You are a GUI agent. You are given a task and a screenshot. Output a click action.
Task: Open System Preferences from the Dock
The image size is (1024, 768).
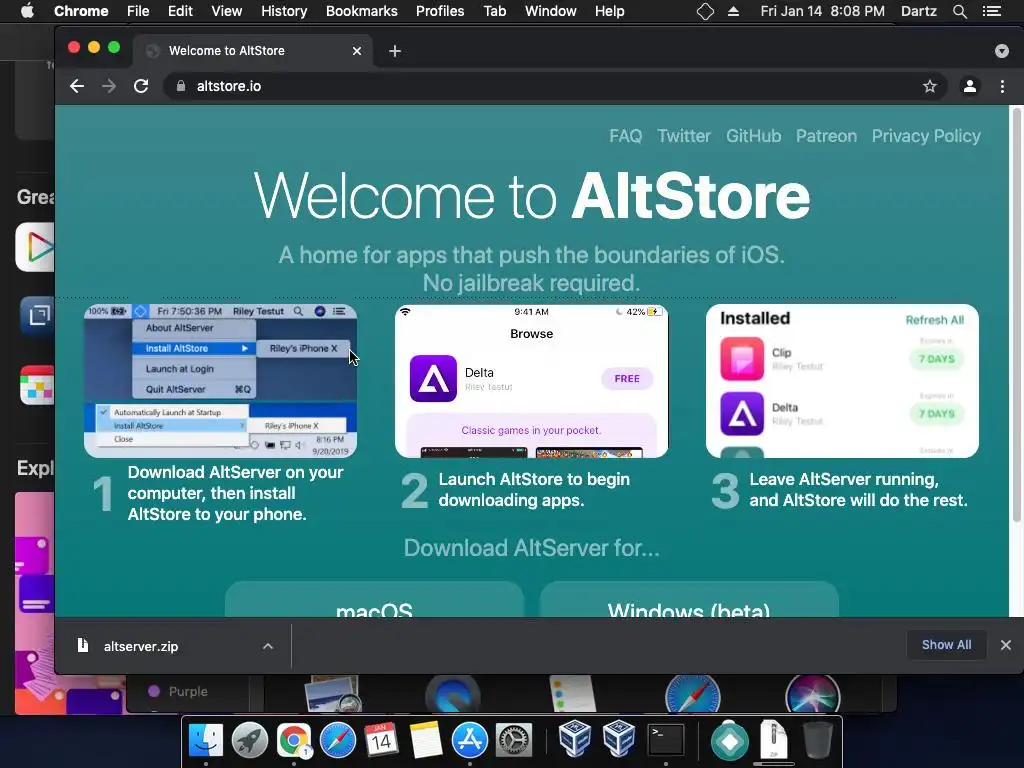point(514,741)
